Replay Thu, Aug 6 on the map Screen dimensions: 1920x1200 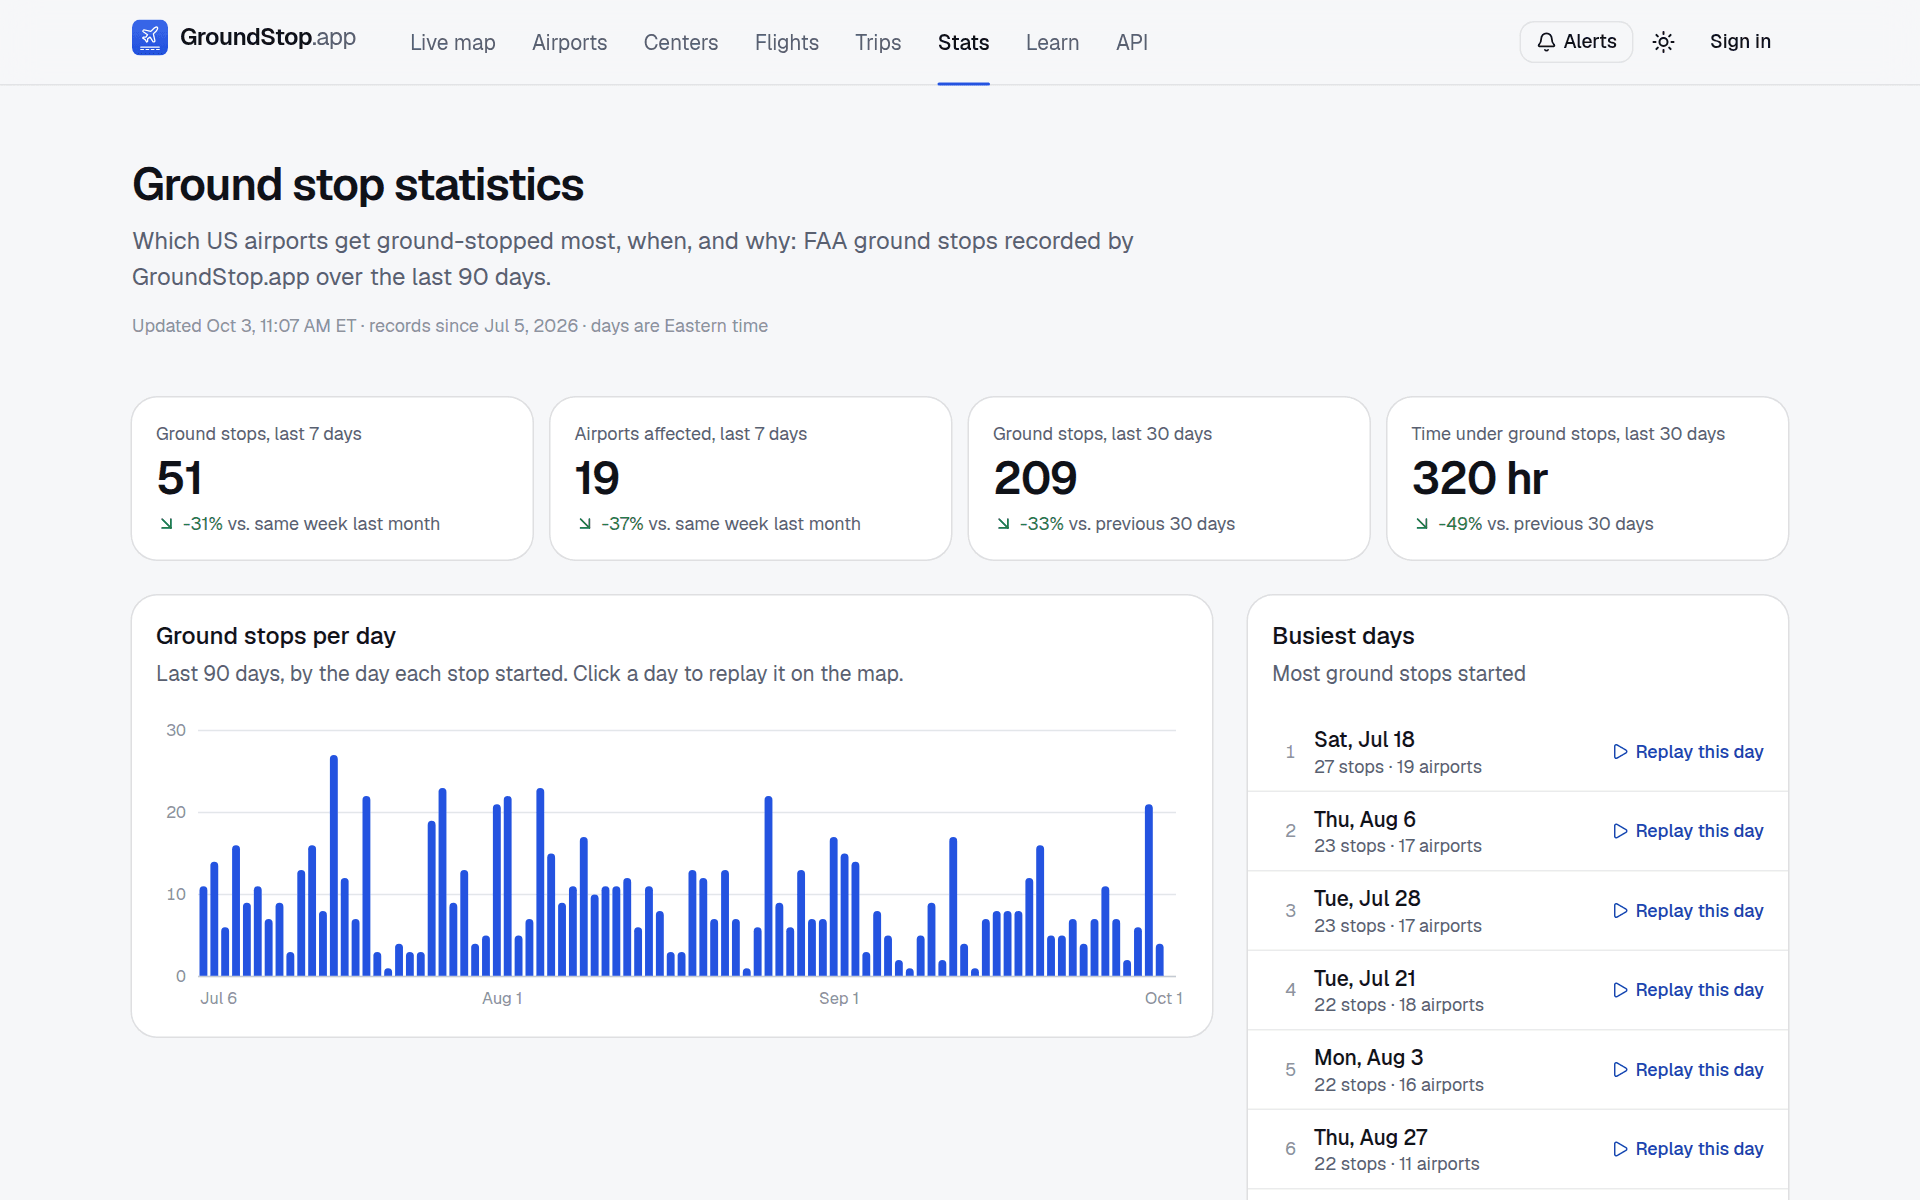[1688, 831]
